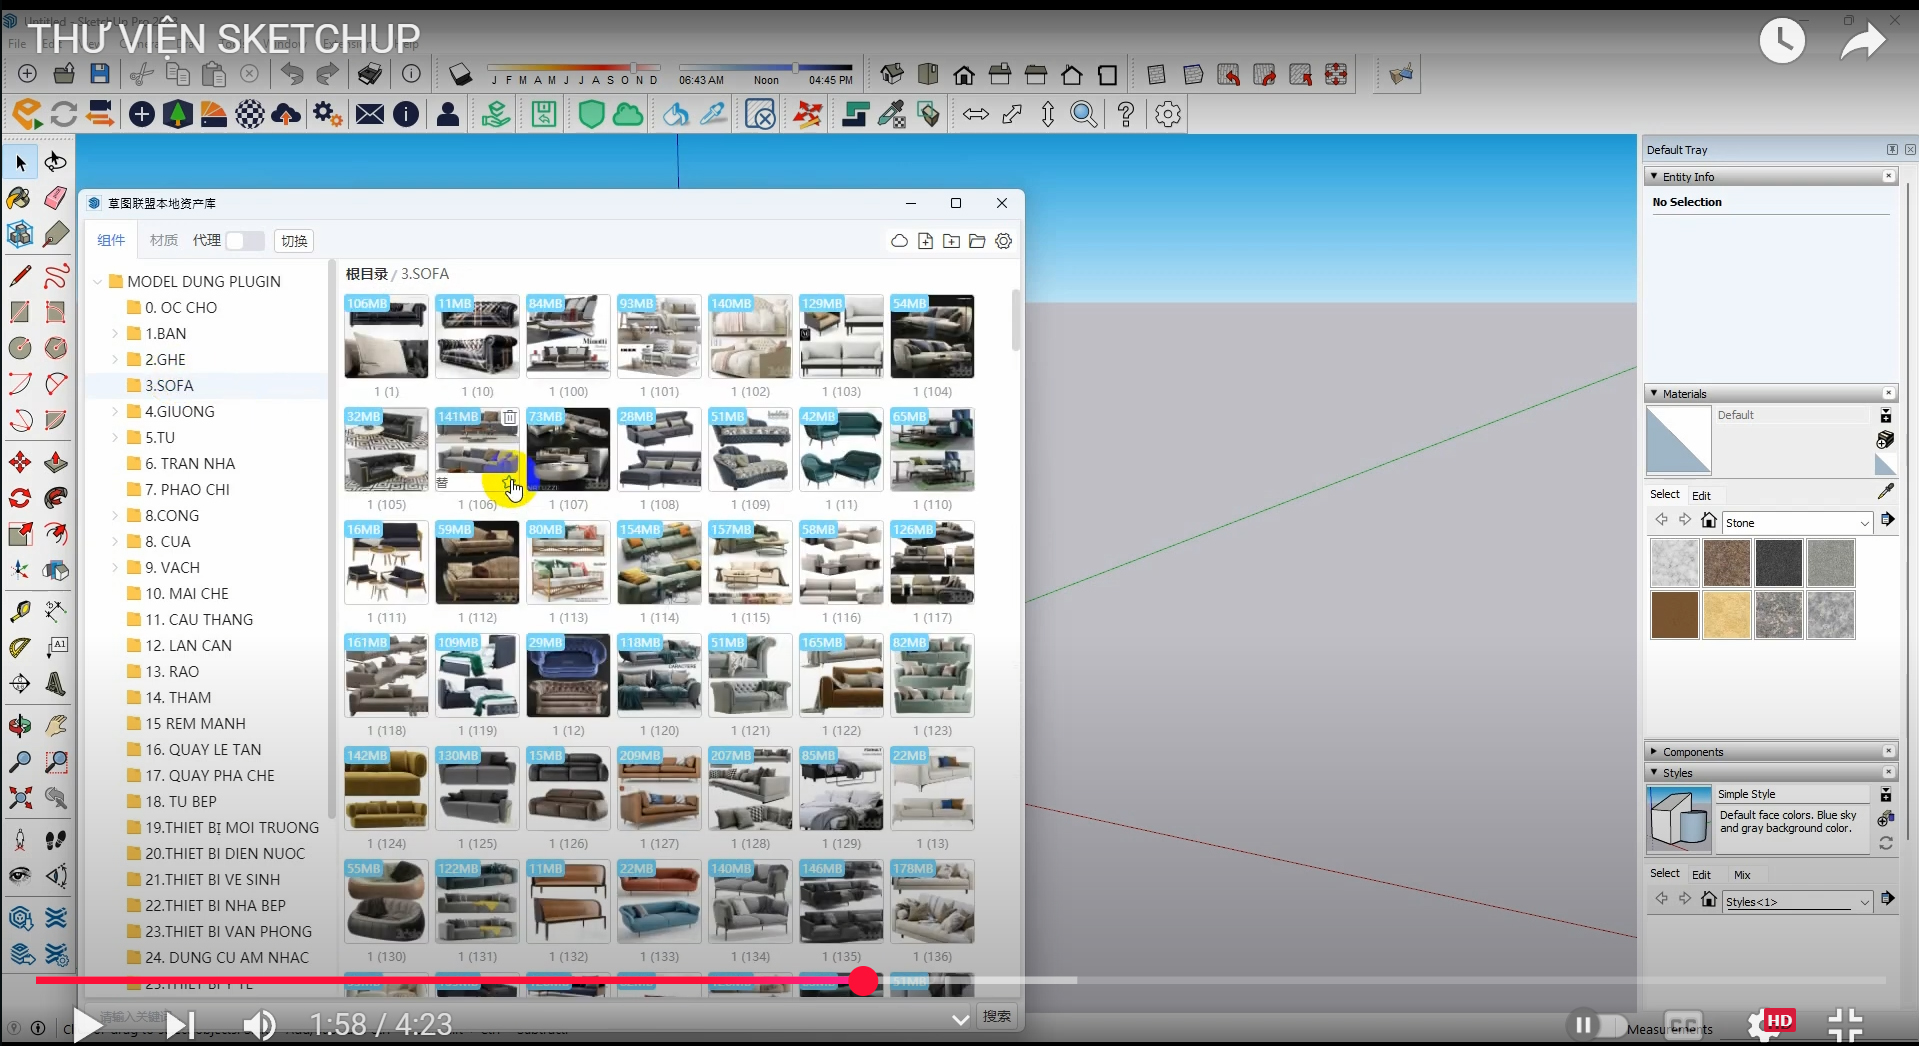The image size is (1919, 1046).
Task: Open the 3.SOFA folder
Action: pos(169,386)
